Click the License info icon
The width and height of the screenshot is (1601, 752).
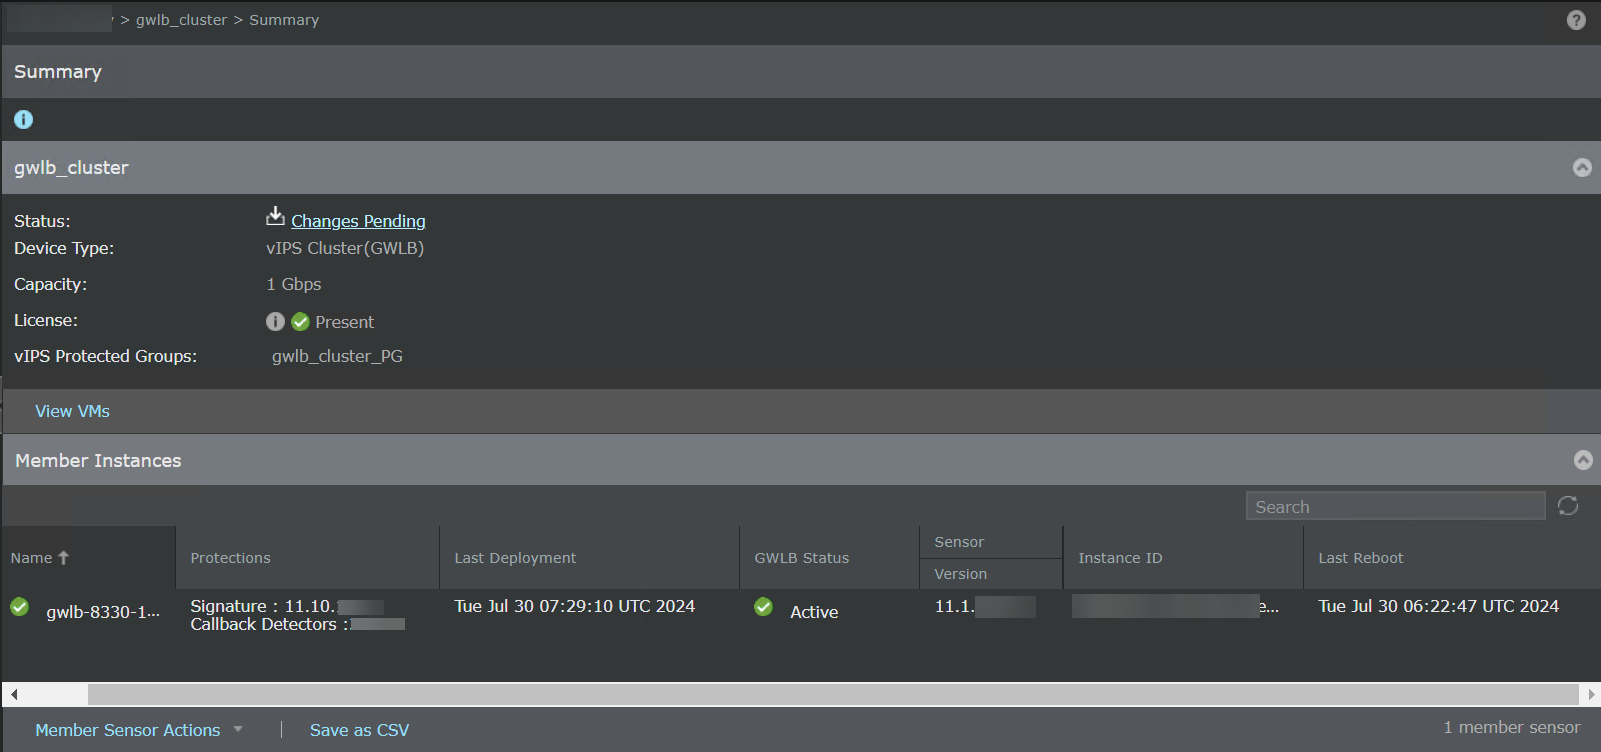275,322
